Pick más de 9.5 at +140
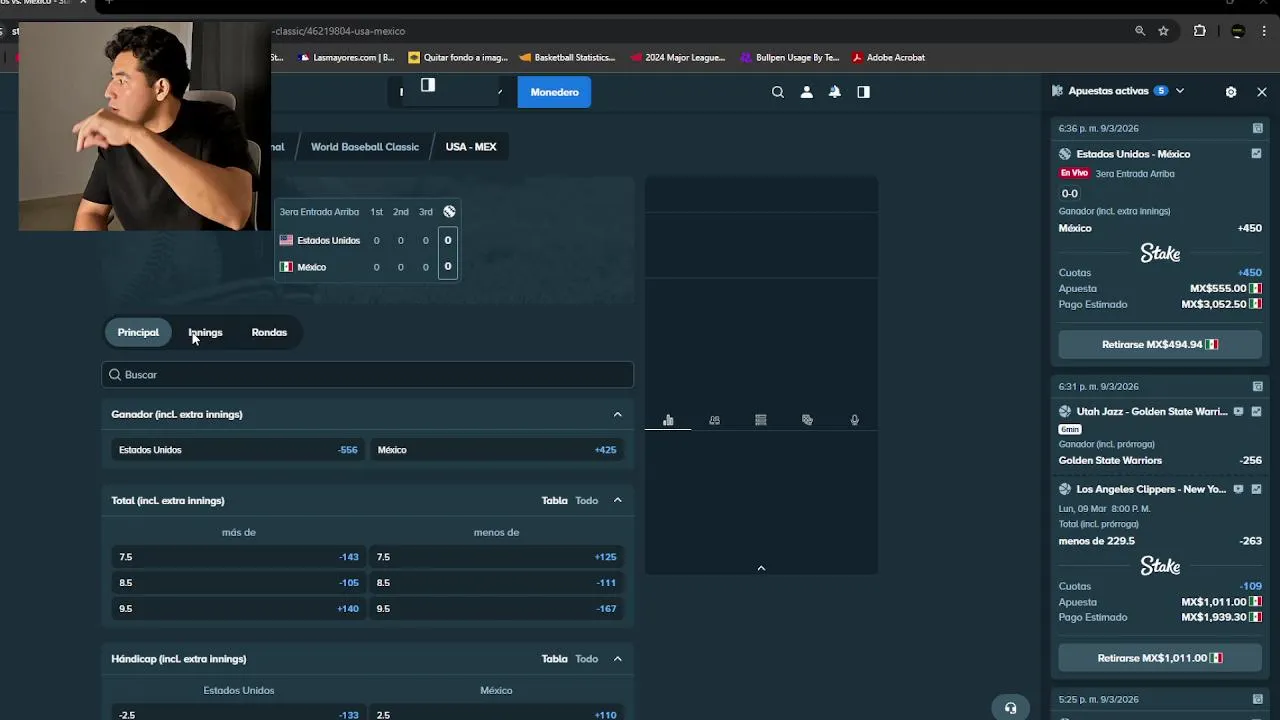Image resolution: width=1280 pixels, height=720 pixels. tap(238, 609)
